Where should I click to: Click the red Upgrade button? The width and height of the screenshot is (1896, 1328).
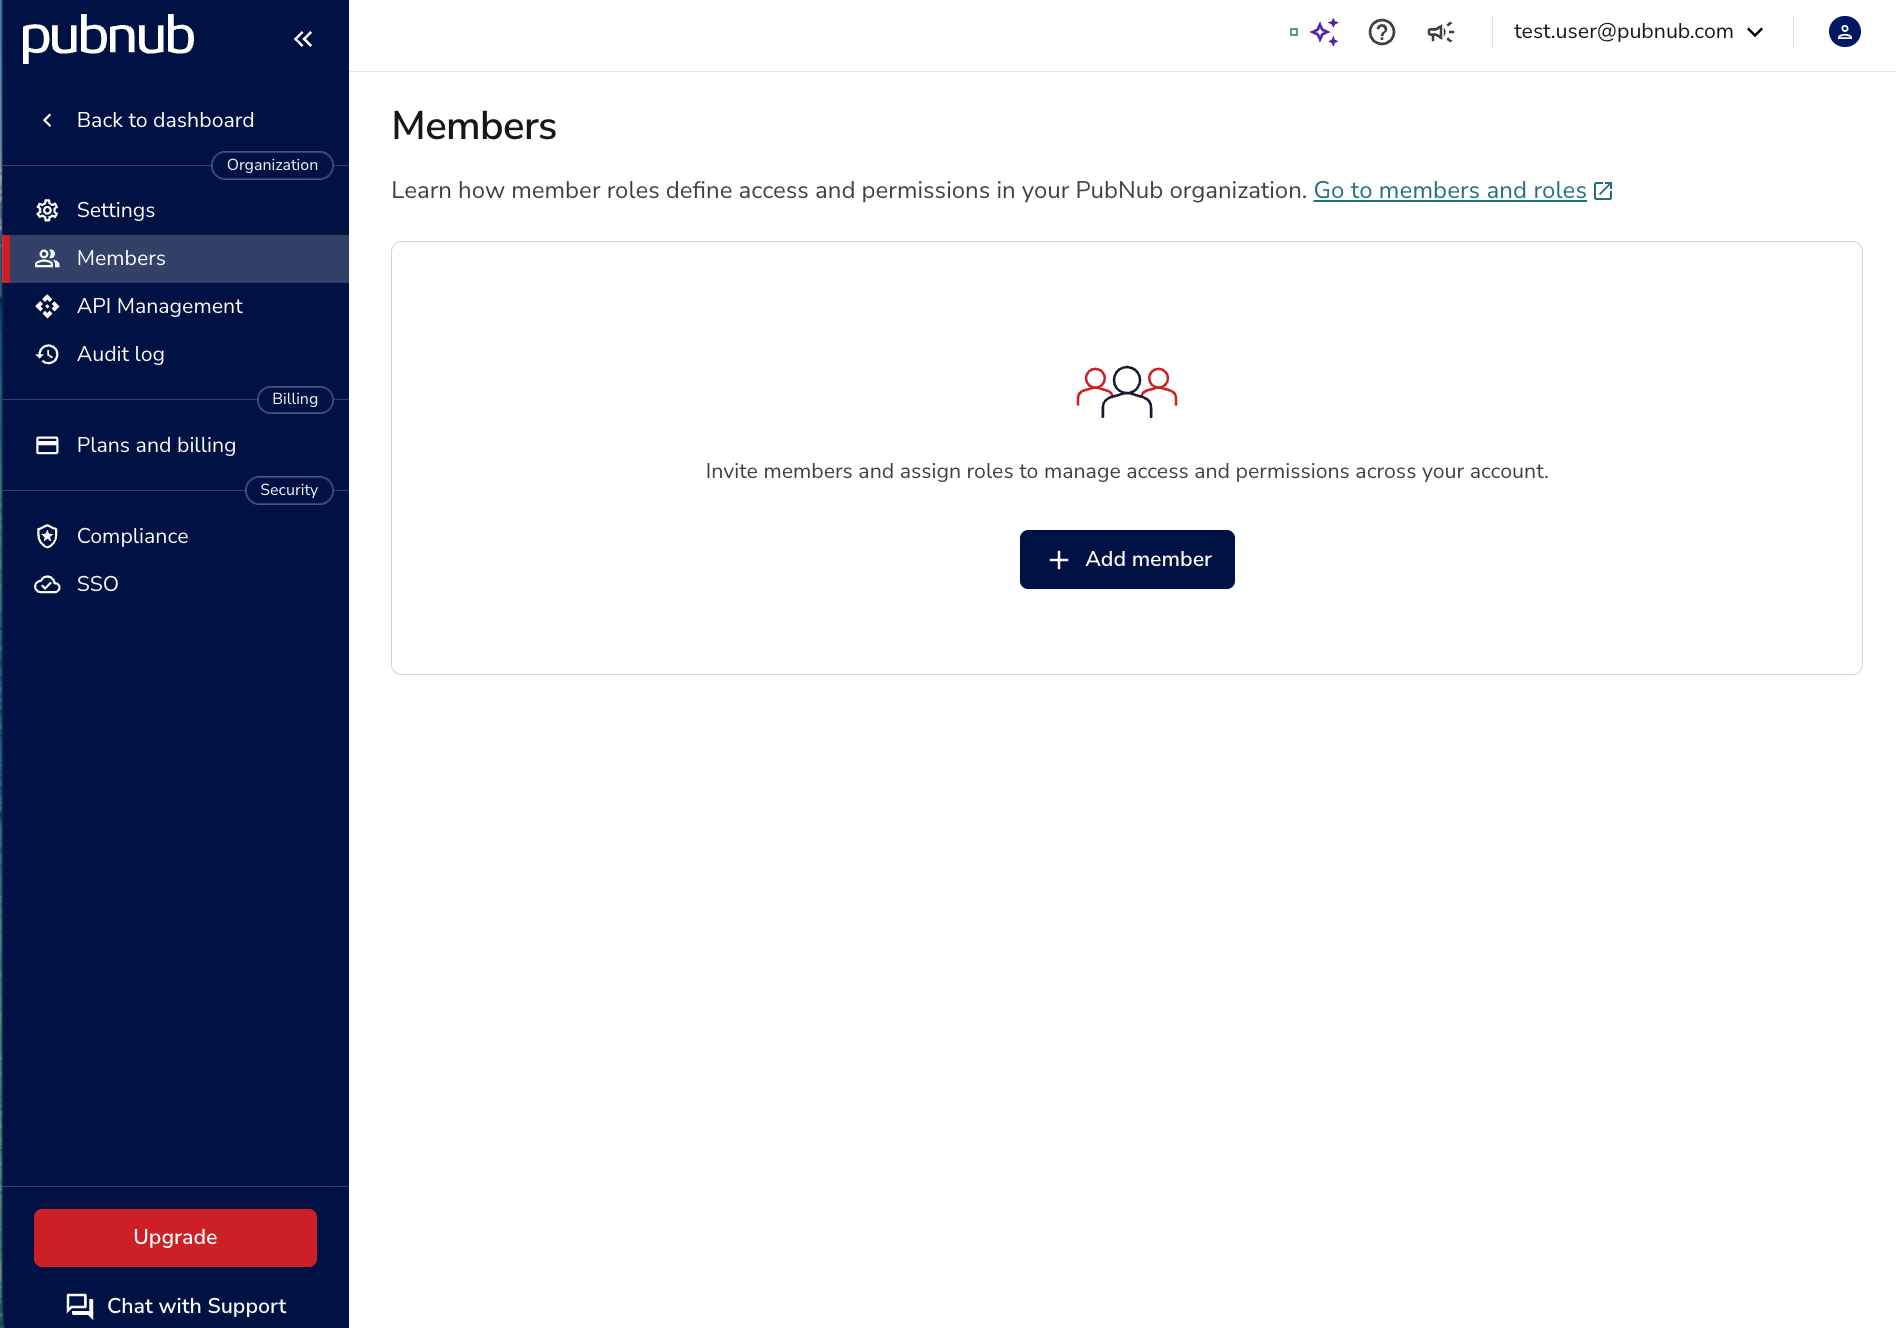(175, 1237)
